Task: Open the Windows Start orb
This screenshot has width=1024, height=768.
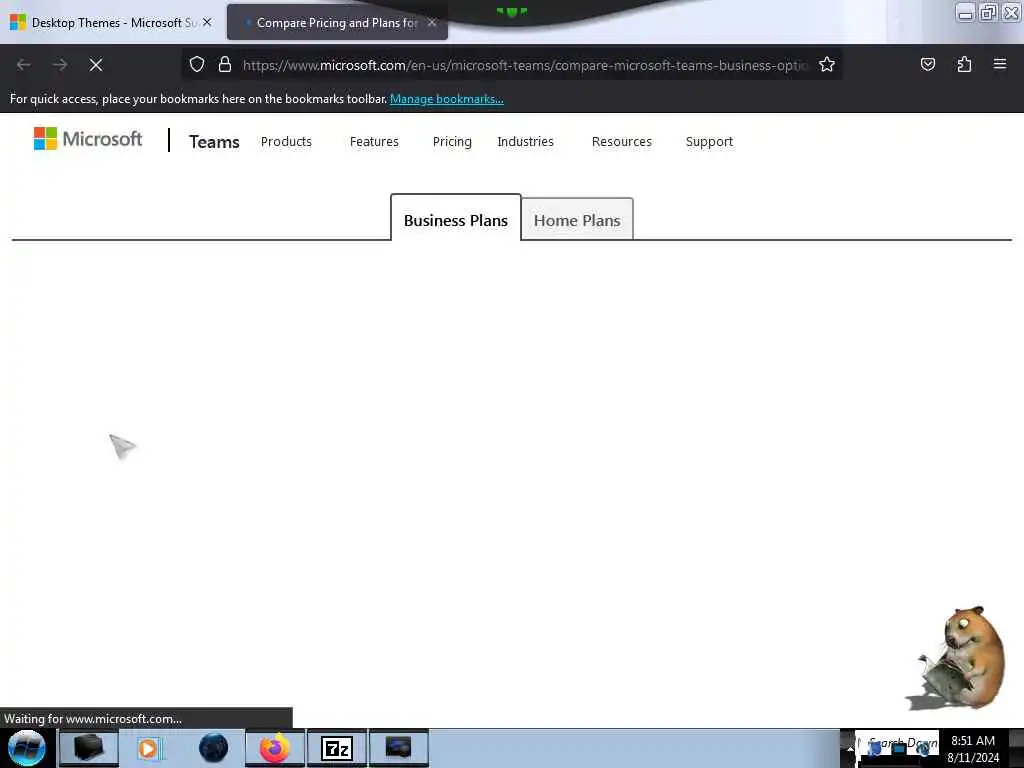Action: point(27,748)
